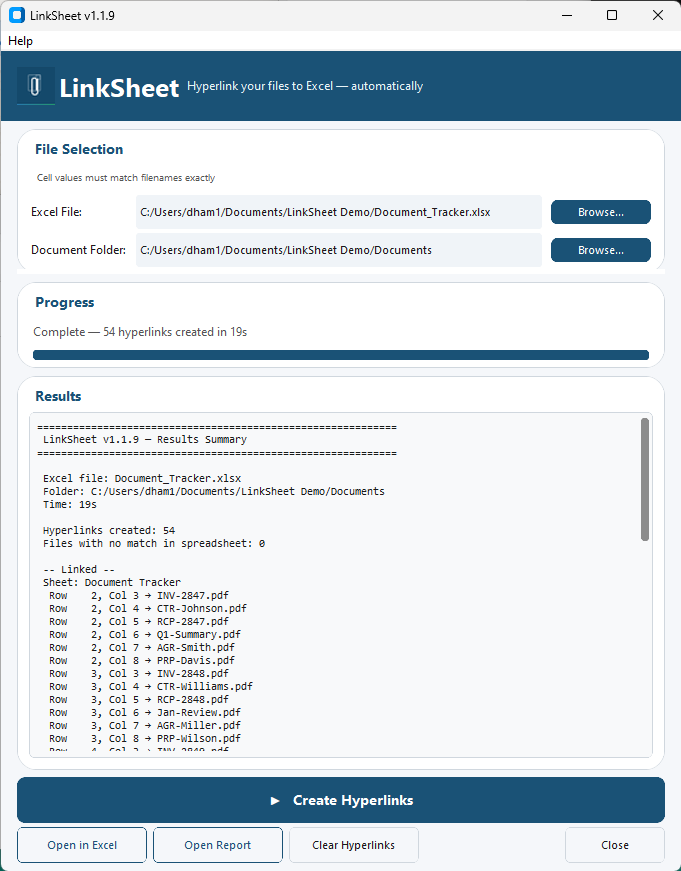Open the Help menu
The width and height of the screenshot is (681, 871).
pyautogui.click(x=21, y=41)
